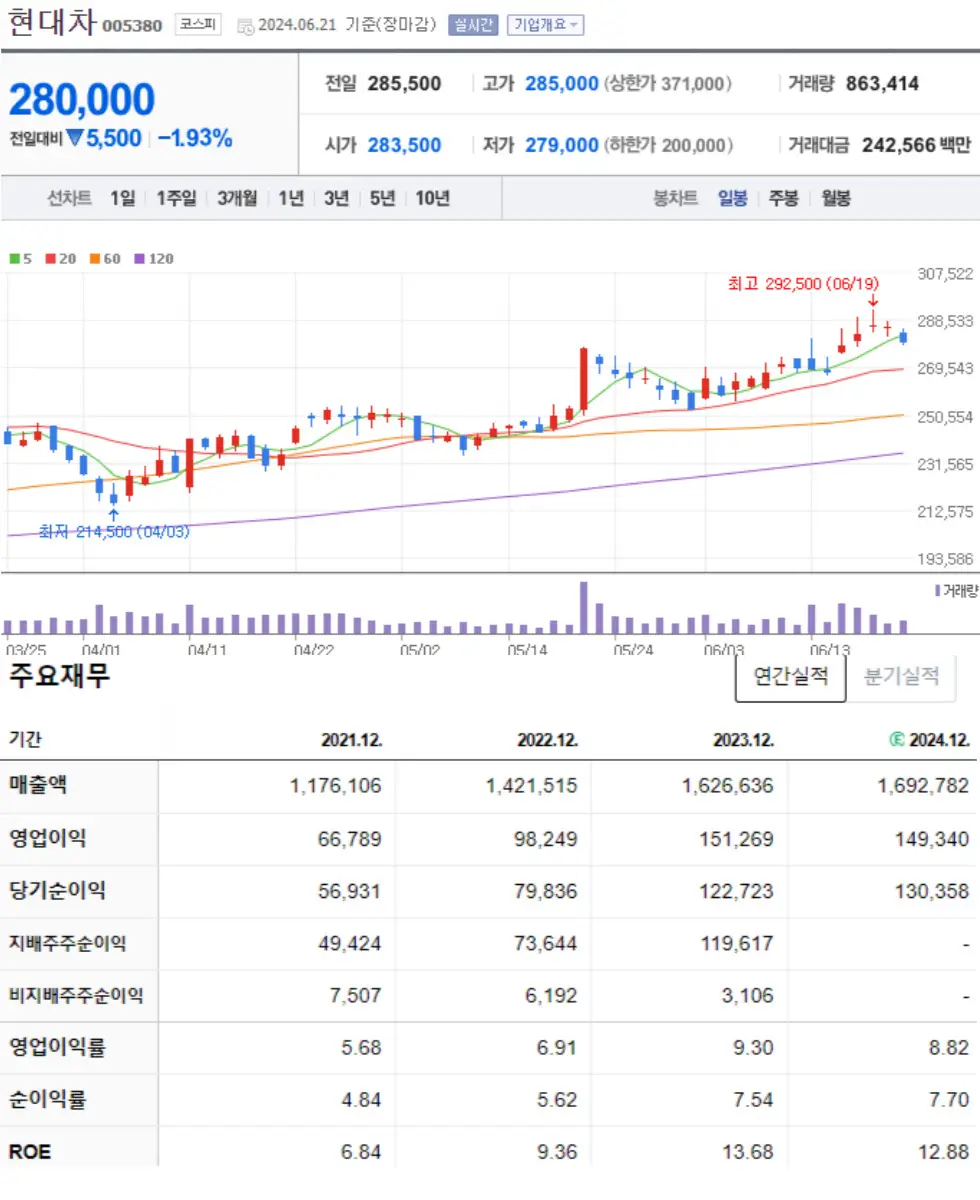Click the 고가 value 285,000
The height and width of the screenshot is (1200, 980).
pos(561,84)
